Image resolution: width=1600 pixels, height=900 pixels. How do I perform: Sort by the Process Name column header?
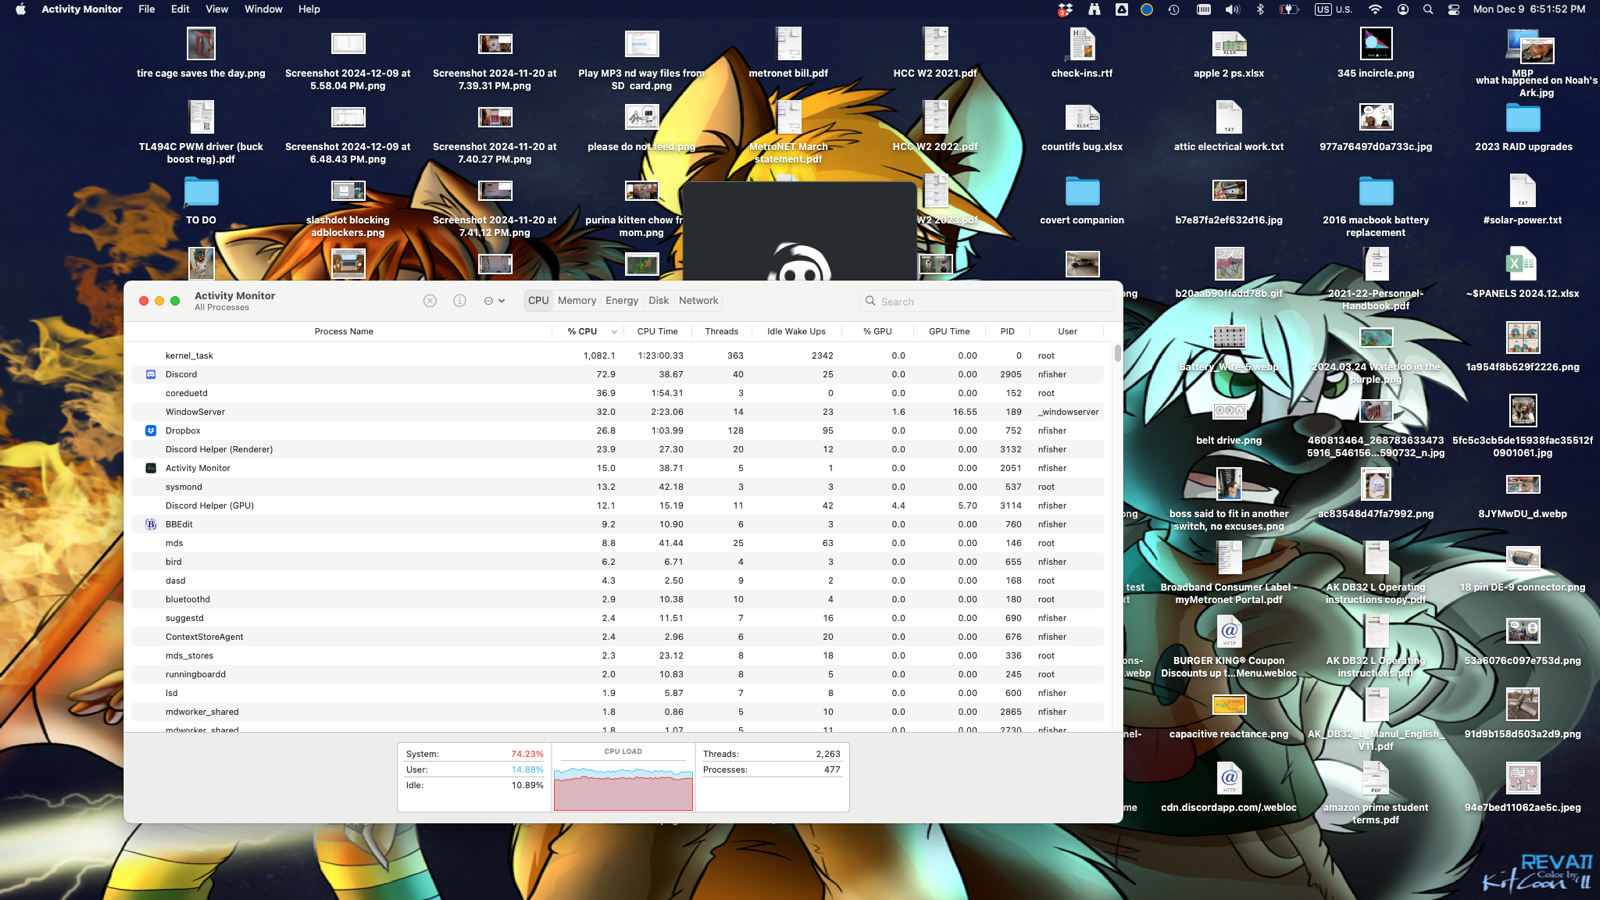click(x=343, y=332)
